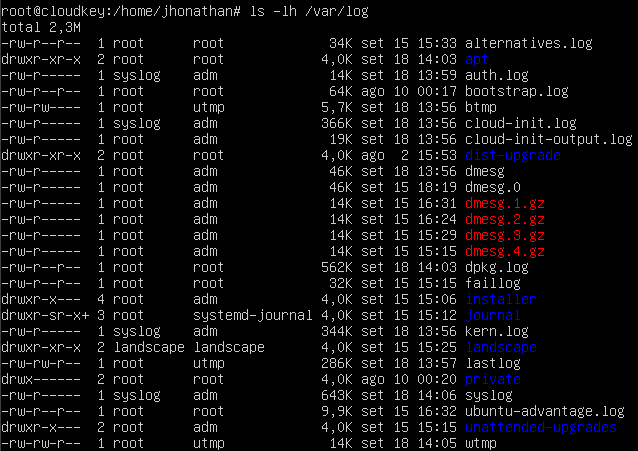Click the systemd-journal group text
Image resolution: width=638 pixels, height=451 pixels.
252,316
